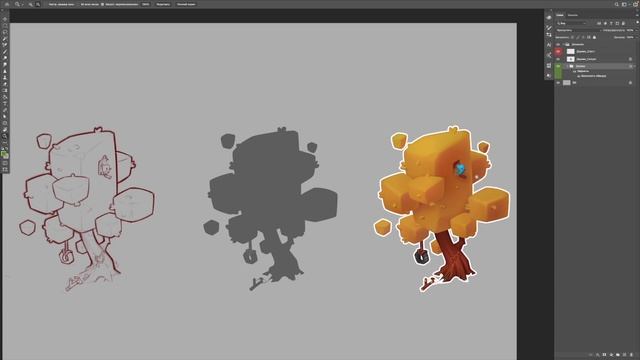The image size is (640, 360).
Task: Click the 100% zoom button
Action: pyautogui.click(x=145, y=4)
